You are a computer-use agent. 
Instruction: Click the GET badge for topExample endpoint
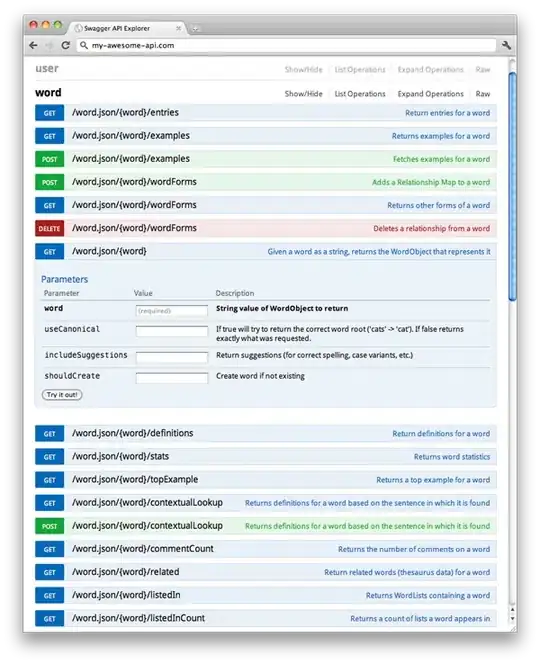[x=50, y=480]
